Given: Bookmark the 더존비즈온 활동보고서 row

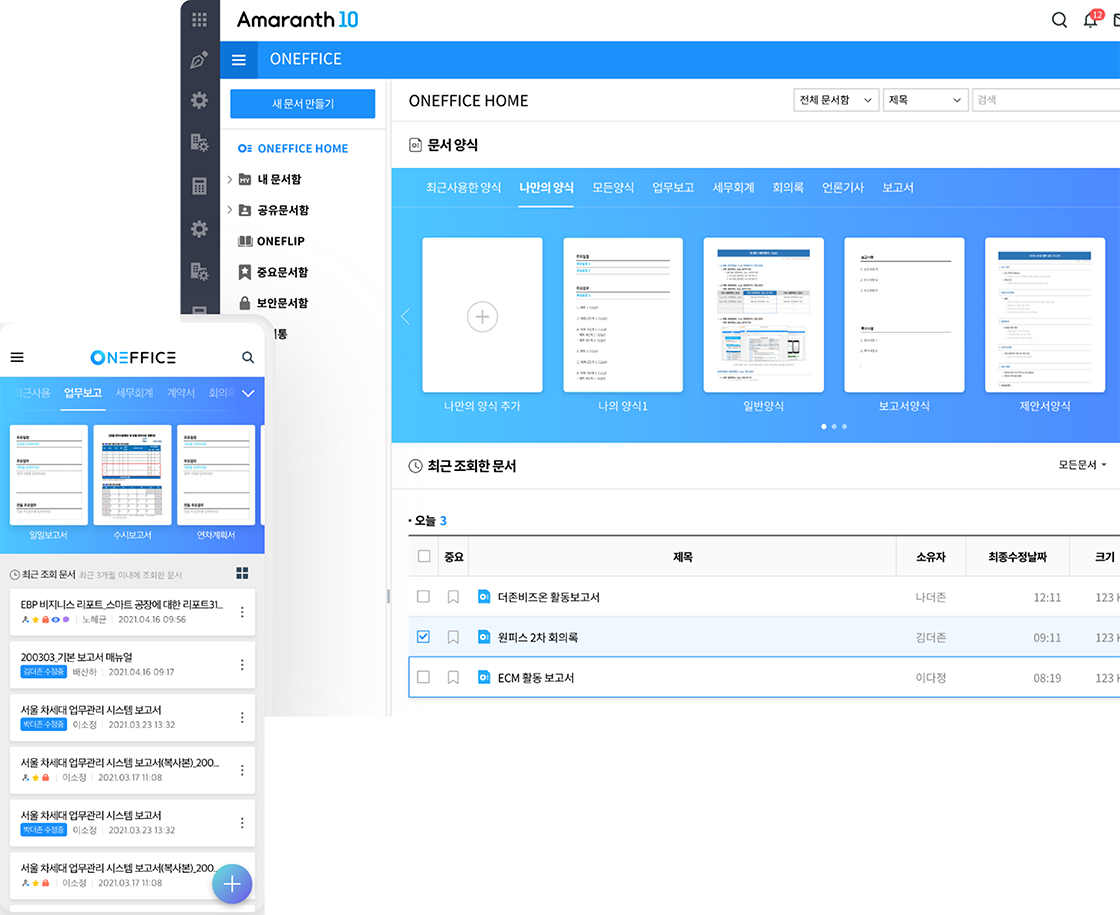Looking at the screenshot, I should pyautogui.click(x=453, y=597).
